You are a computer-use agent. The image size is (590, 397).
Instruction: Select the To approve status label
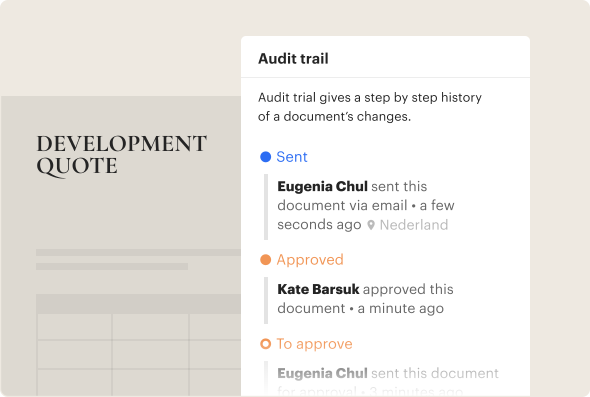(x=315, y=344)
